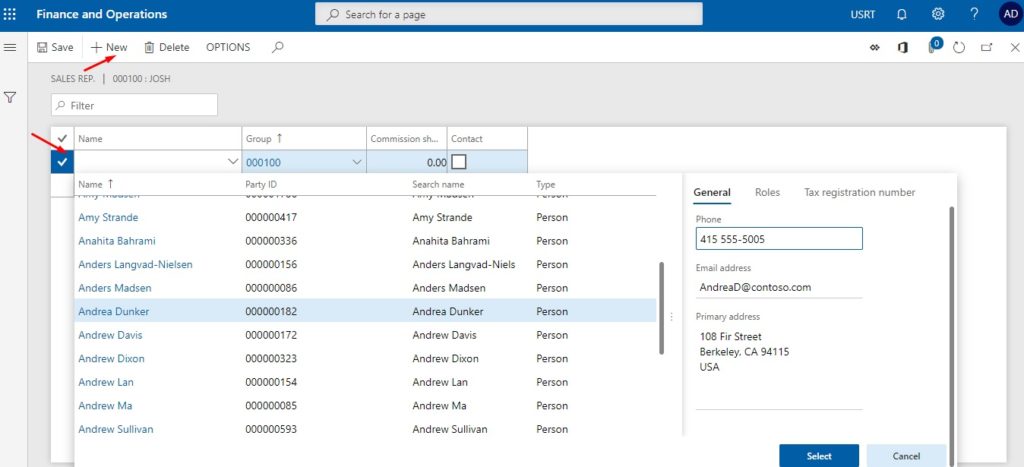1024x467 pixels.
Task: Select the Andrea Dunker row link
Action: 114,312
